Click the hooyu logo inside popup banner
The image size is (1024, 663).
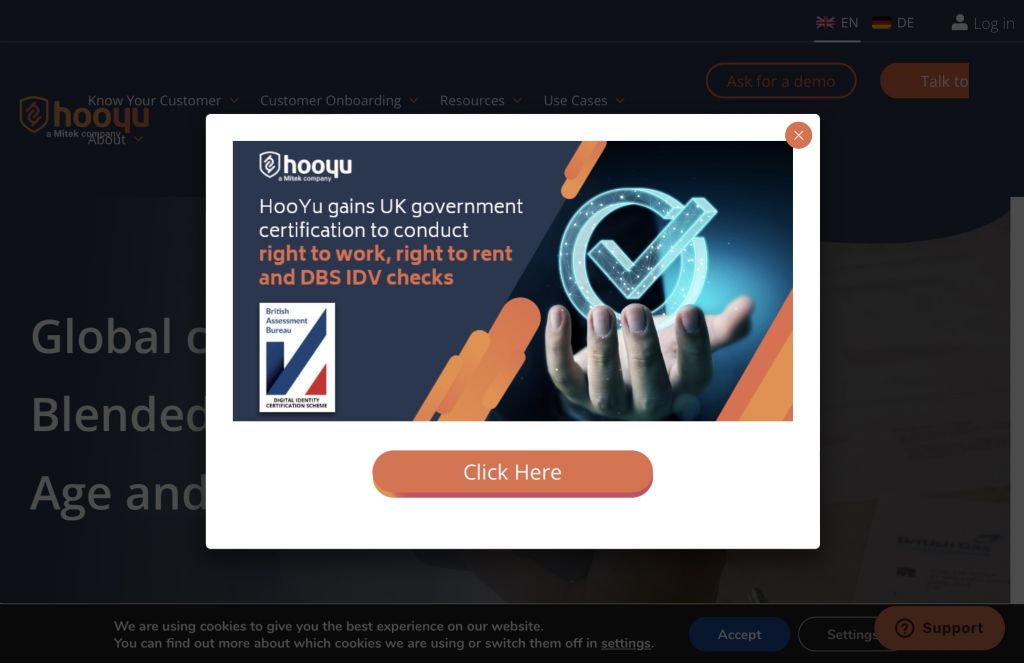pyautogui.click(x=306, y=166)
